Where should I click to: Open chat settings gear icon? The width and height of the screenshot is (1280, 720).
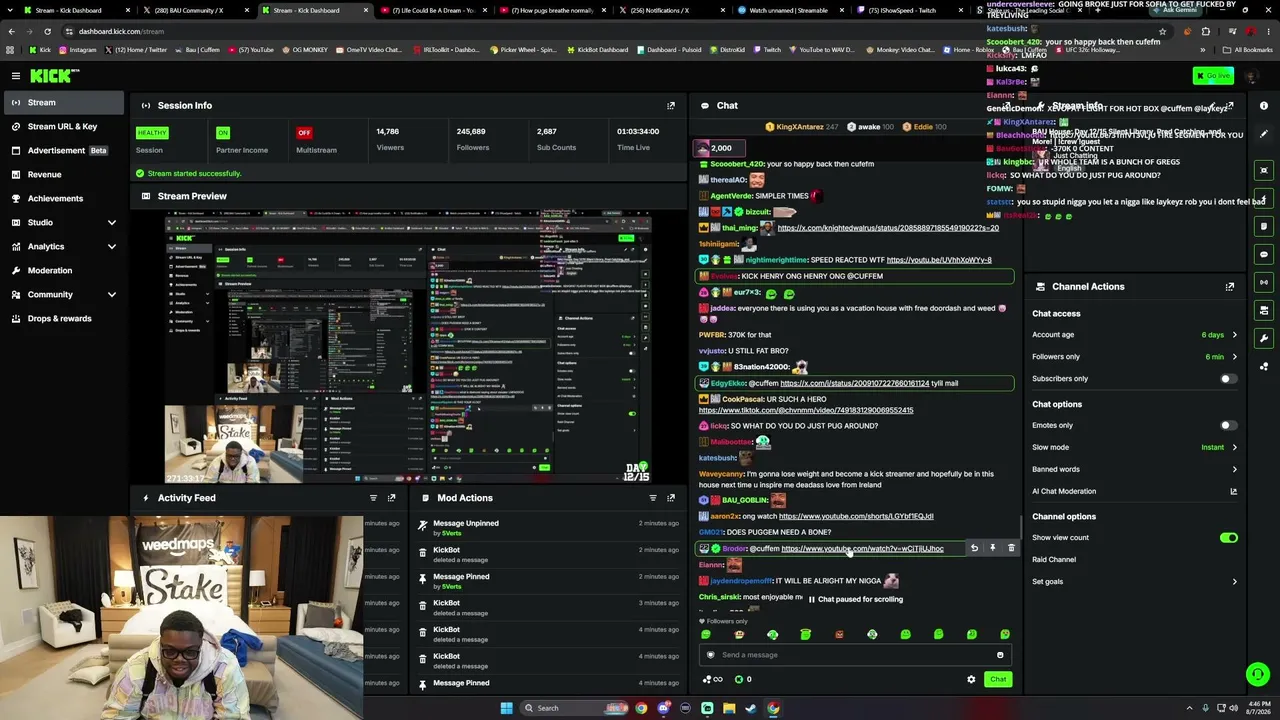[971, 679]
